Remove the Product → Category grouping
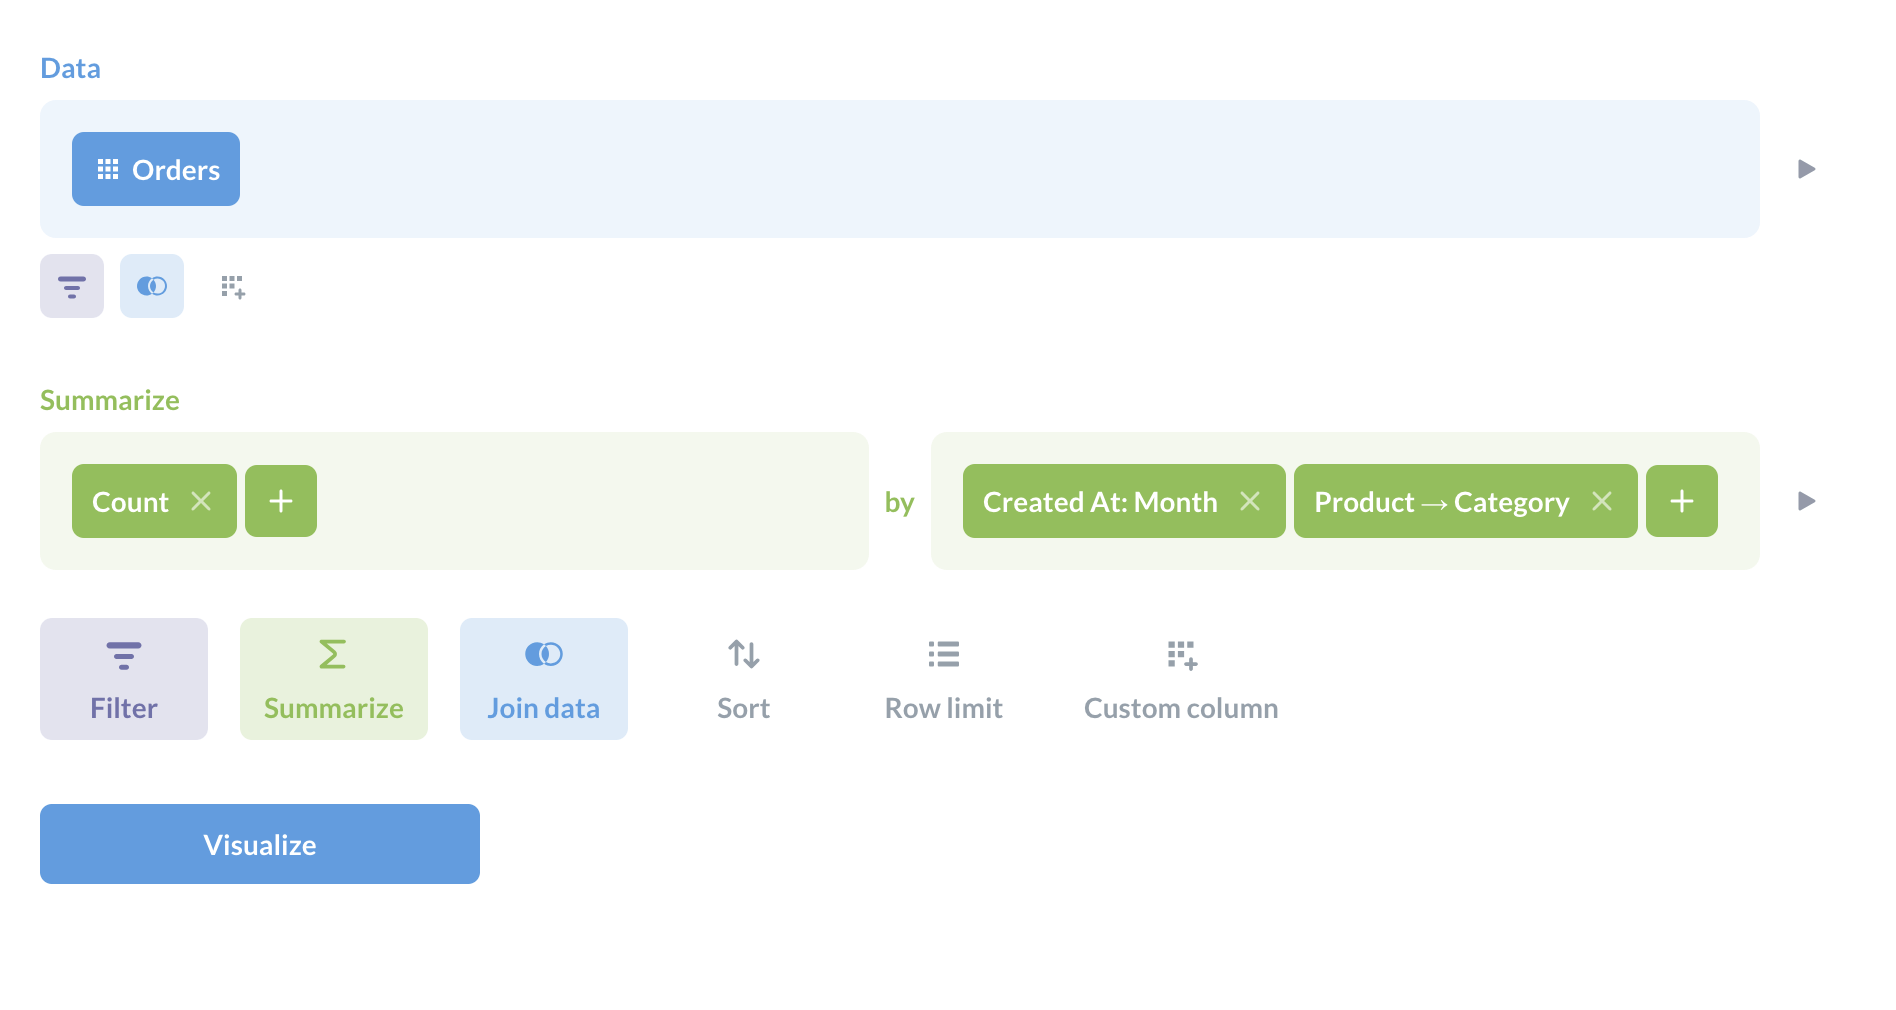This screenshot has width=1896, height=1010. [x=1602, y=501]
